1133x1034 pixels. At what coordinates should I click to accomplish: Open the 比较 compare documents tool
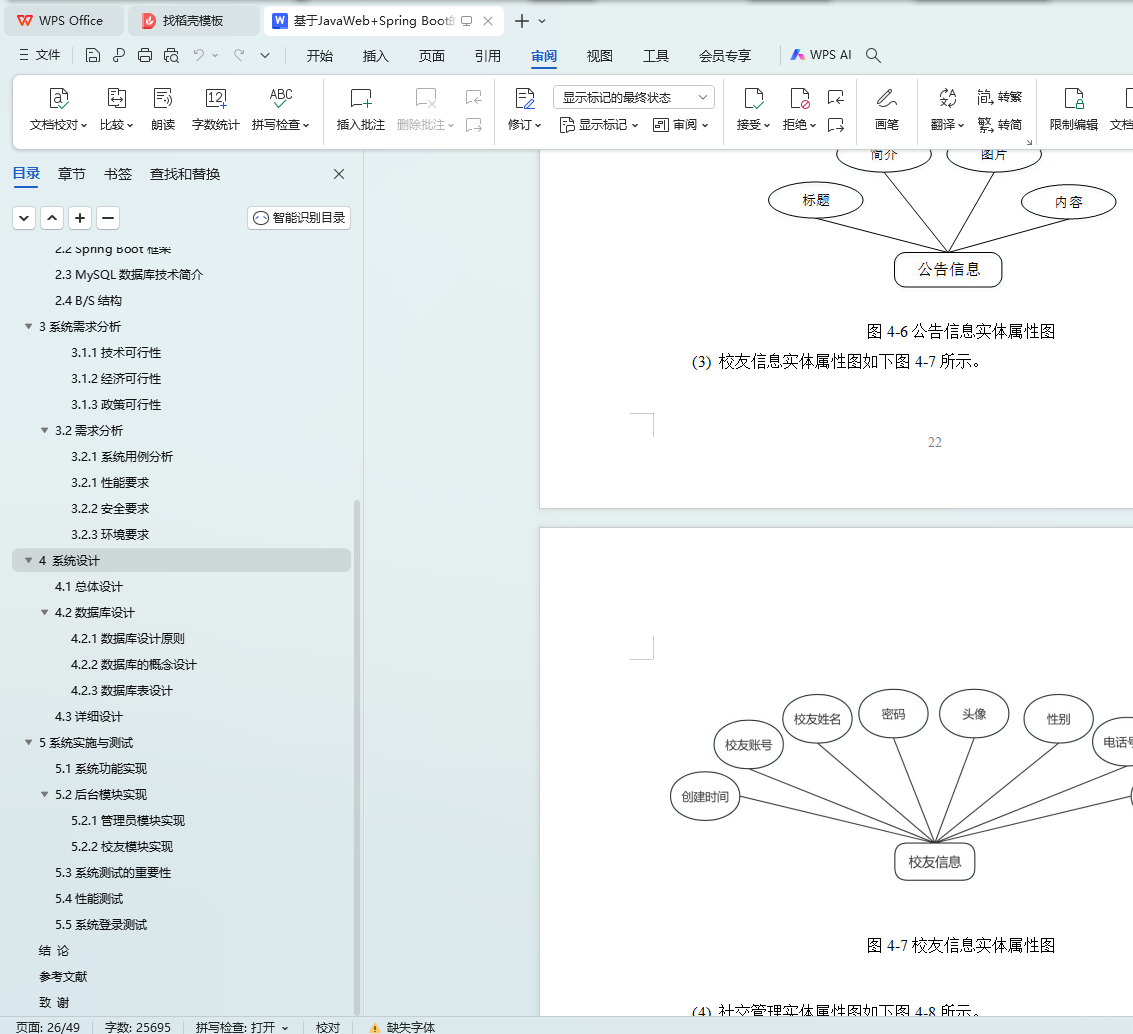tap(116, 109)
